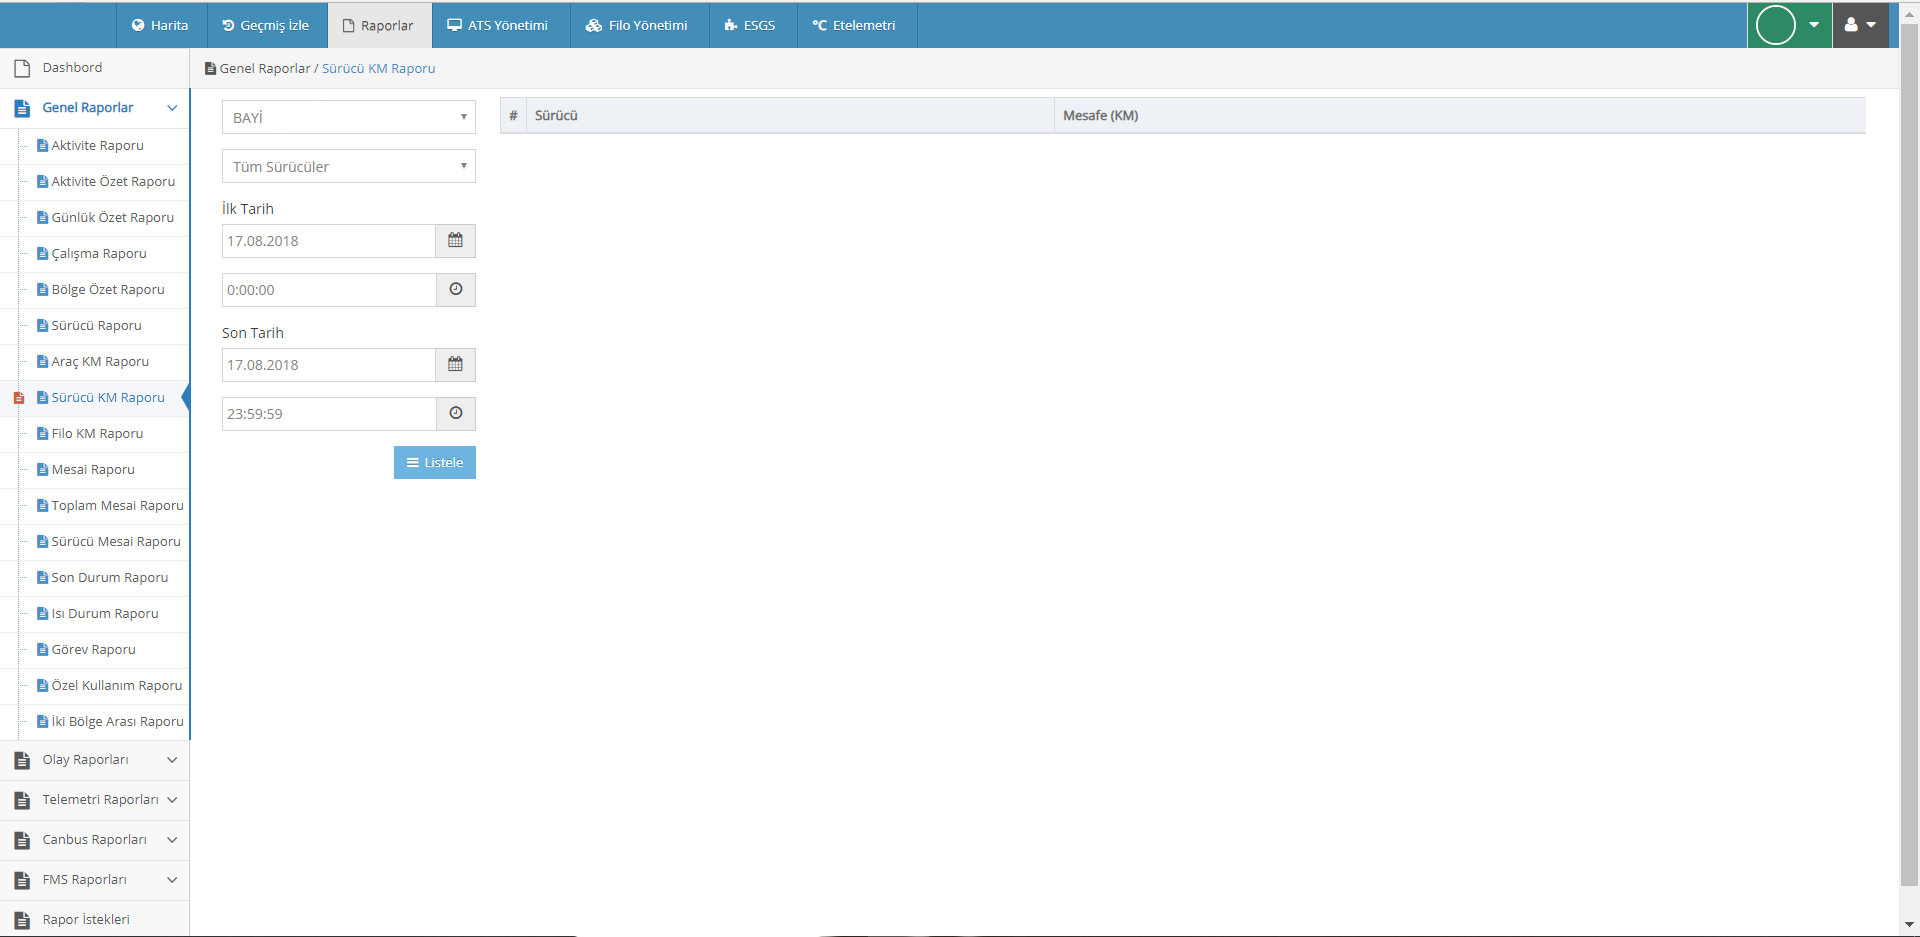
Task: Click the Telemetri Raporları document icon
Action: [22, 801]
